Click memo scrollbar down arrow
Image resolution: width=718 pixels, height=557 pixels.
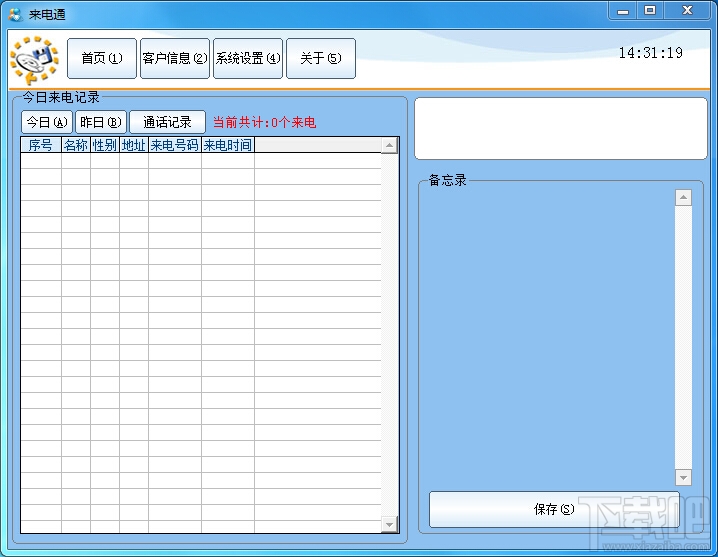tap(683, 478)
